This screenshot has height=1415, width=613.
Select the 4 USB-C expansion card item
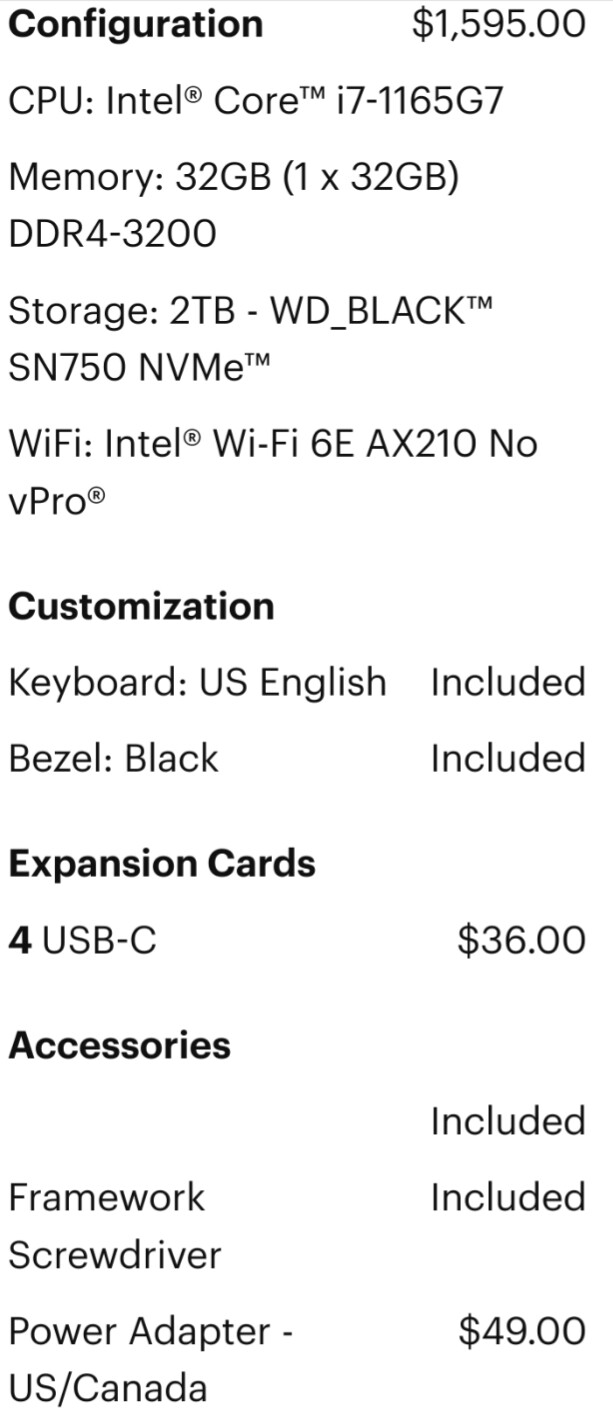(82, 940)
